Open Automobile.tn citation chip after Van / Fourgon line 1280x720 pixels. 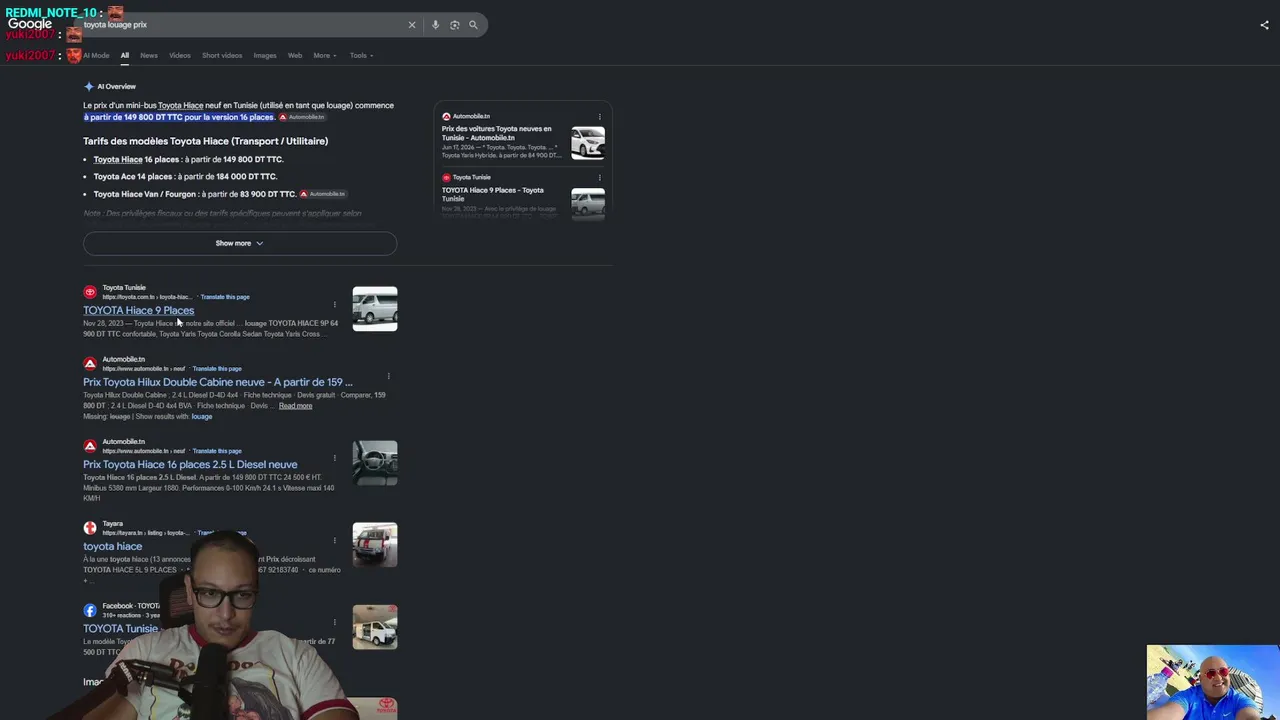[322, 194]
